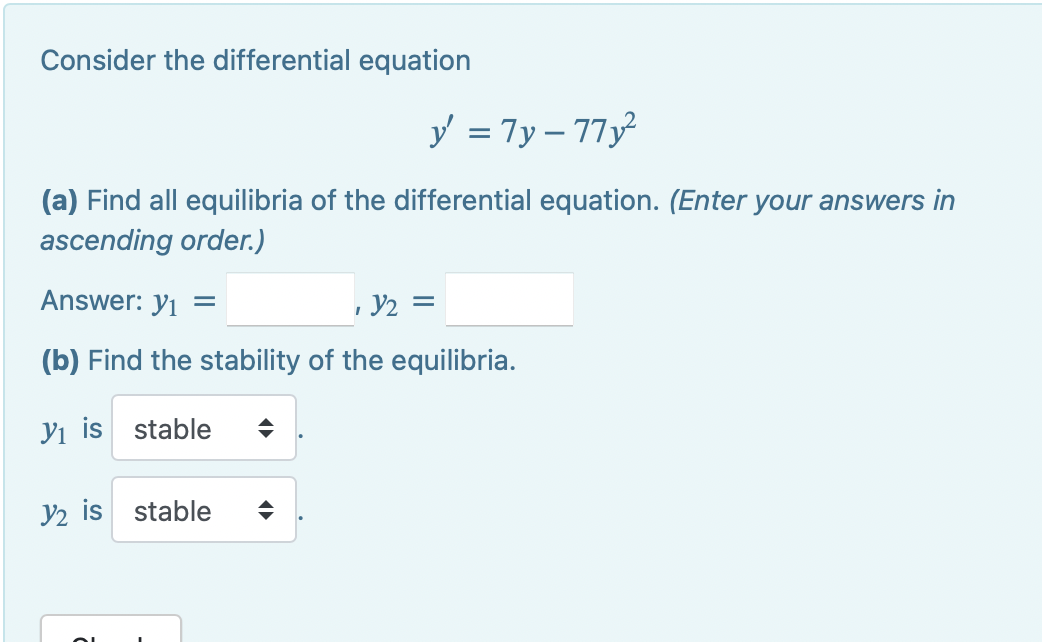The width and height of the screenshot is (1042, 642).
Task: Click the label 'y₂ is'
Action: [73, 510]
